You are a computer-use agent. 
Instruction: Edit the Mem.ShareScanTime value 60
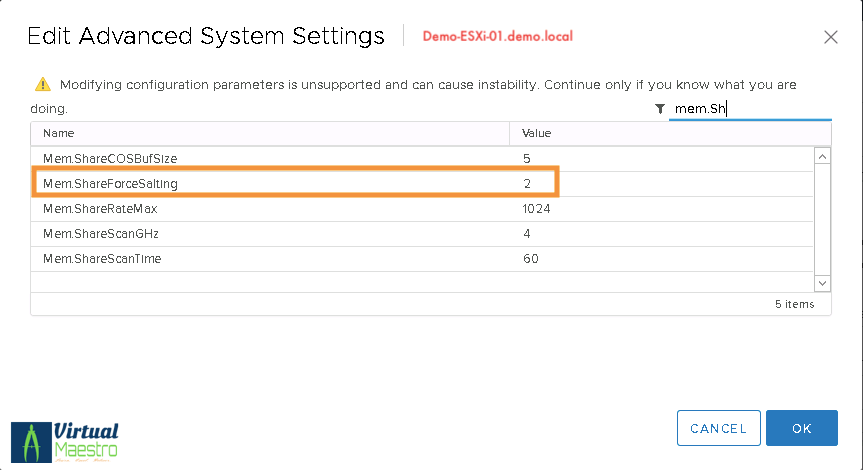[531, 259]
